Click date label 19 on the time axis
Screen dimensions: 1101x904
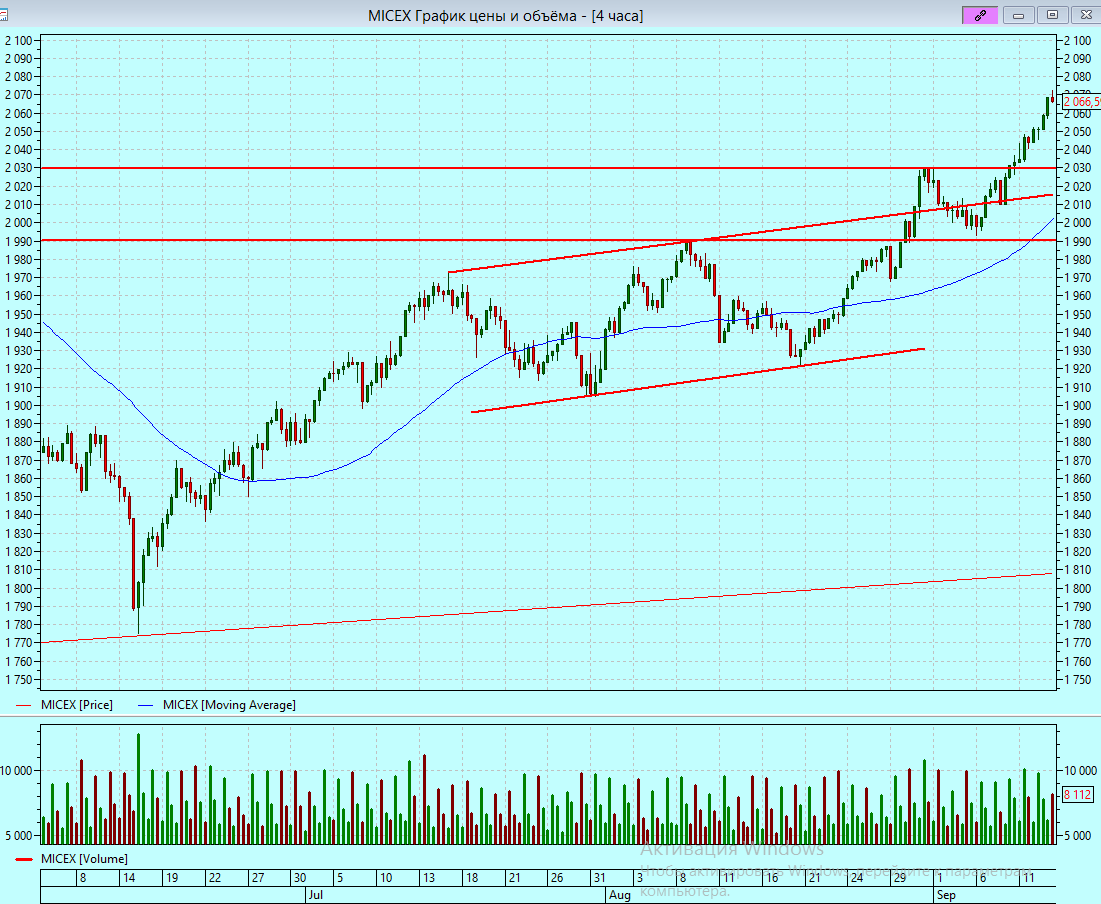pyautogui.click(x=172, y=877)
